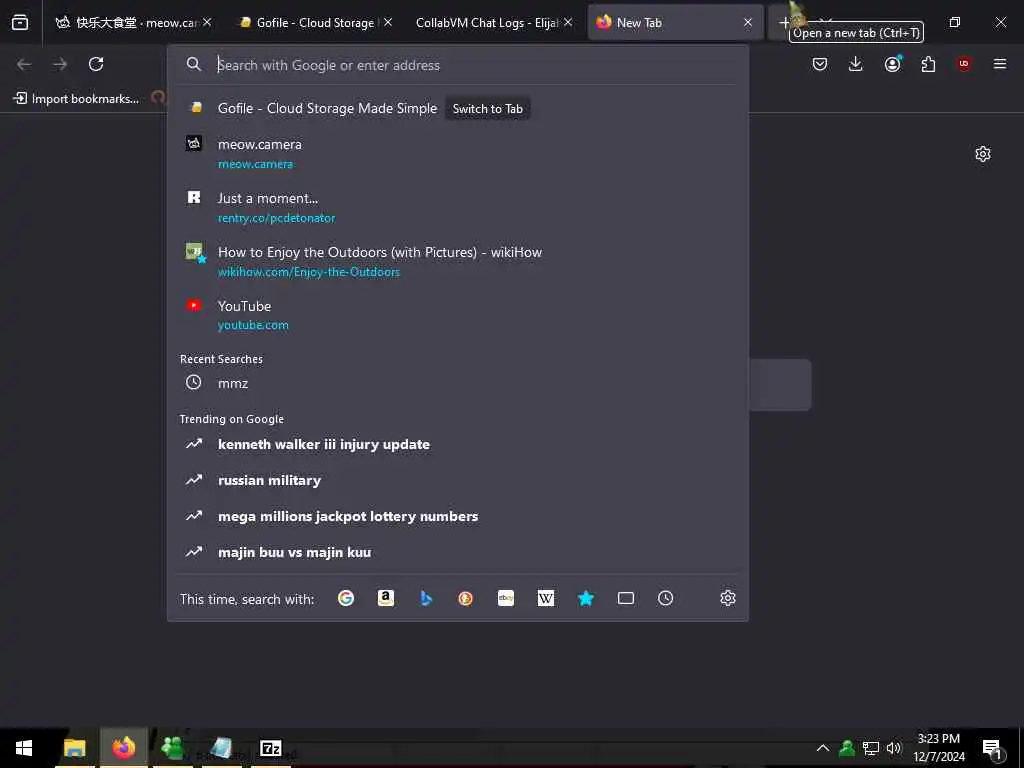Open the Firefox account icon
This screenshot has width=1024, height=768.
click(892, 64)
